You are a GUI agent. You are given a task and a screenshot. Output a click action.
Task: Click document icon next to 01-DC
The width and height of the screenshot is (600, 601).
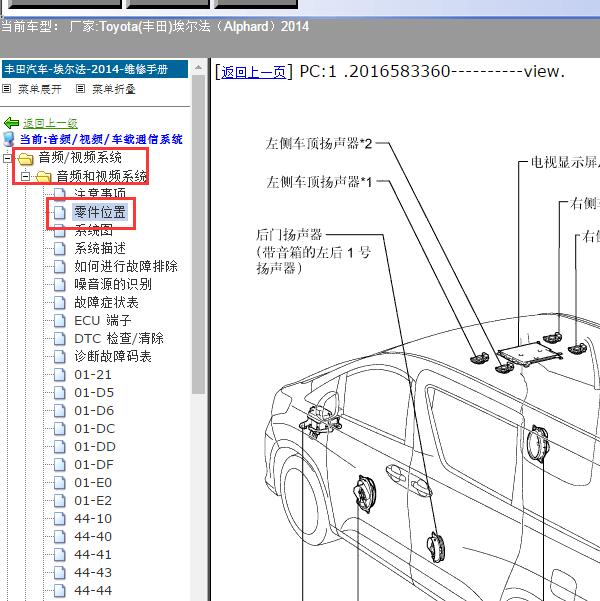tap(59, 429)
